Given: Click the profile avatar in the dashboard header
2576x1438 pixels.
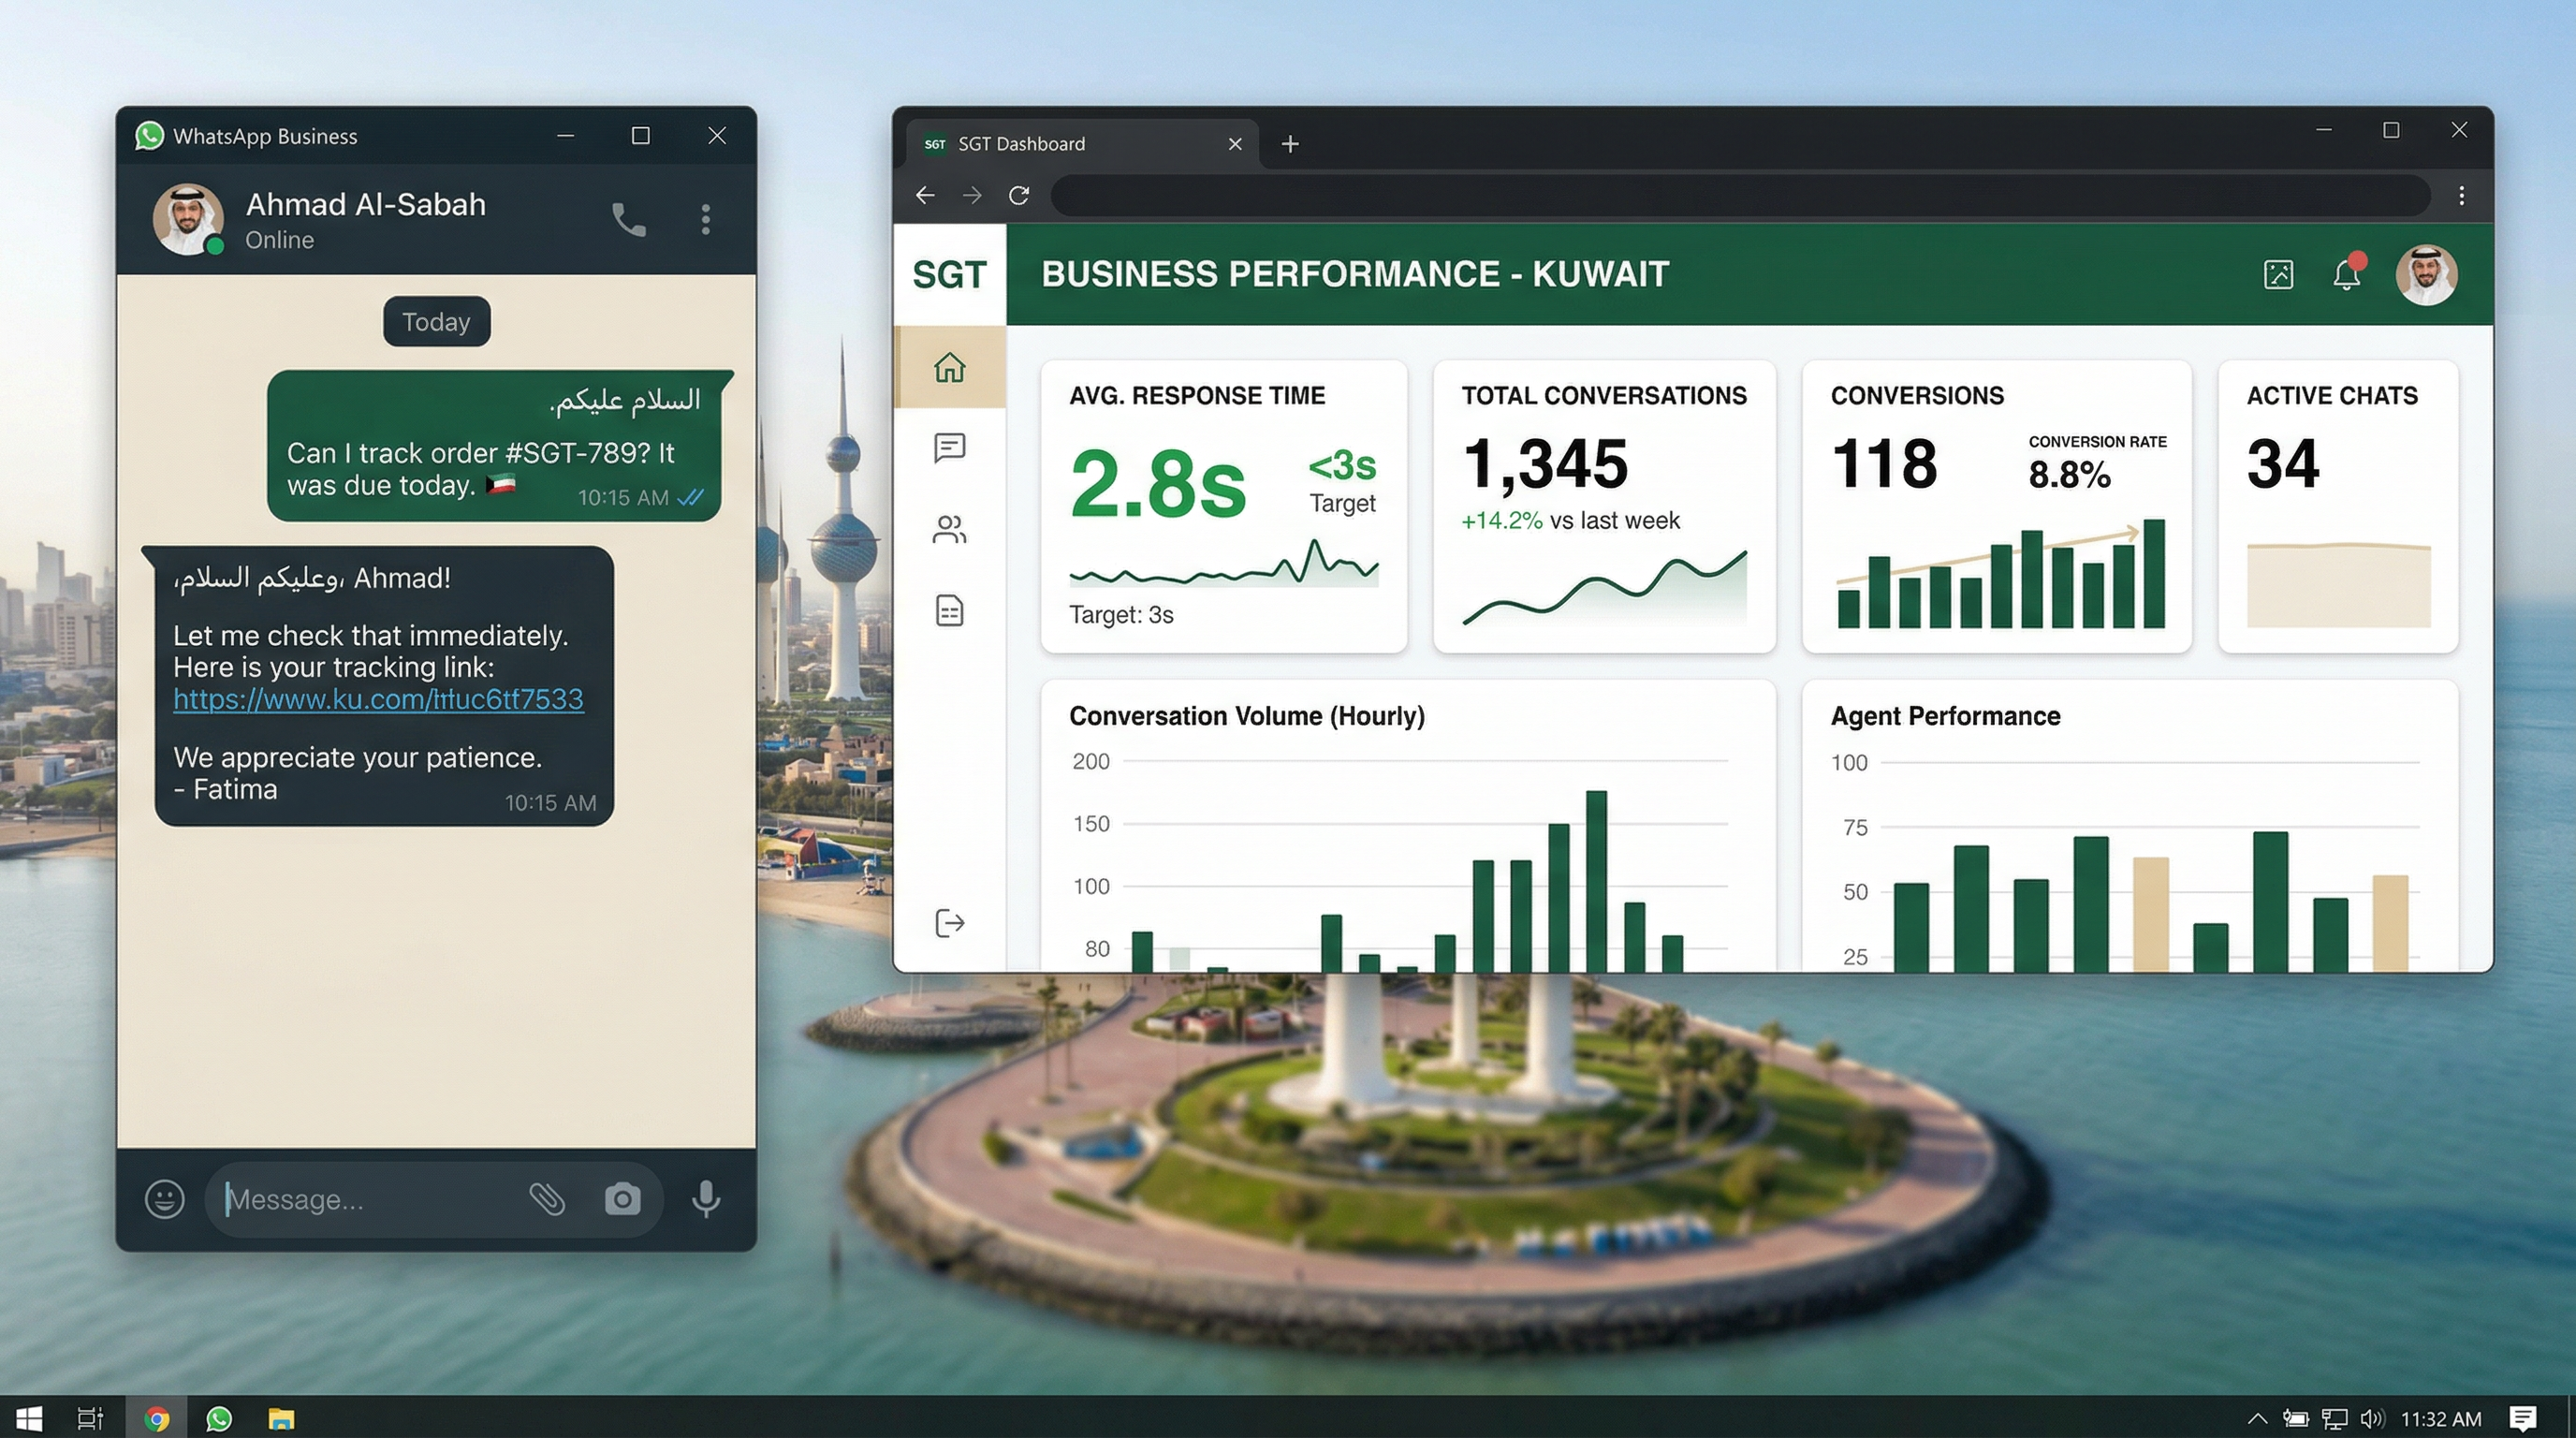Looking at the screenshot, I should (2426, 274).
